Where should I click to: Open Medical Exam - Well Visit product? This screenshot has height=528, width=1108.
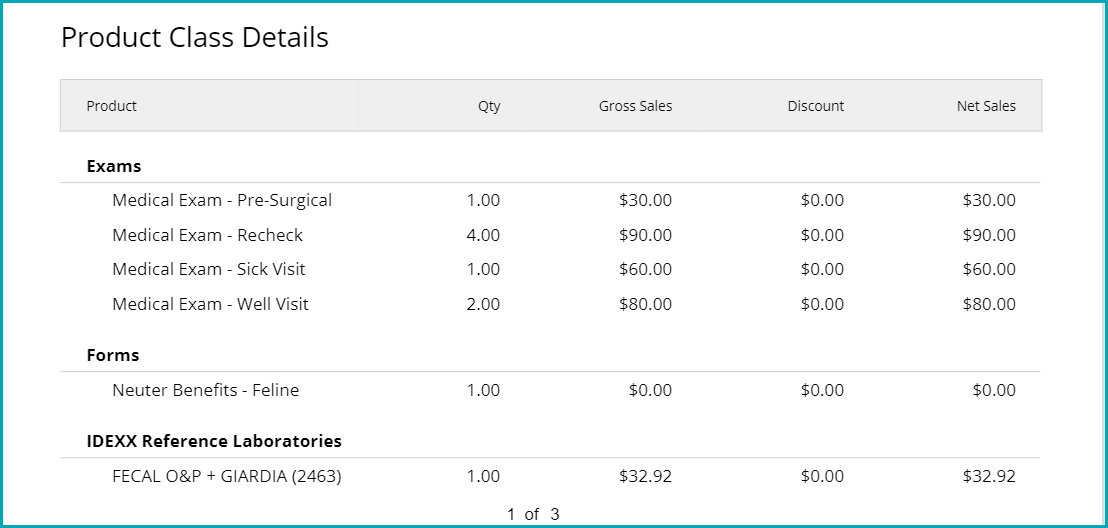[x=210, y=304]
